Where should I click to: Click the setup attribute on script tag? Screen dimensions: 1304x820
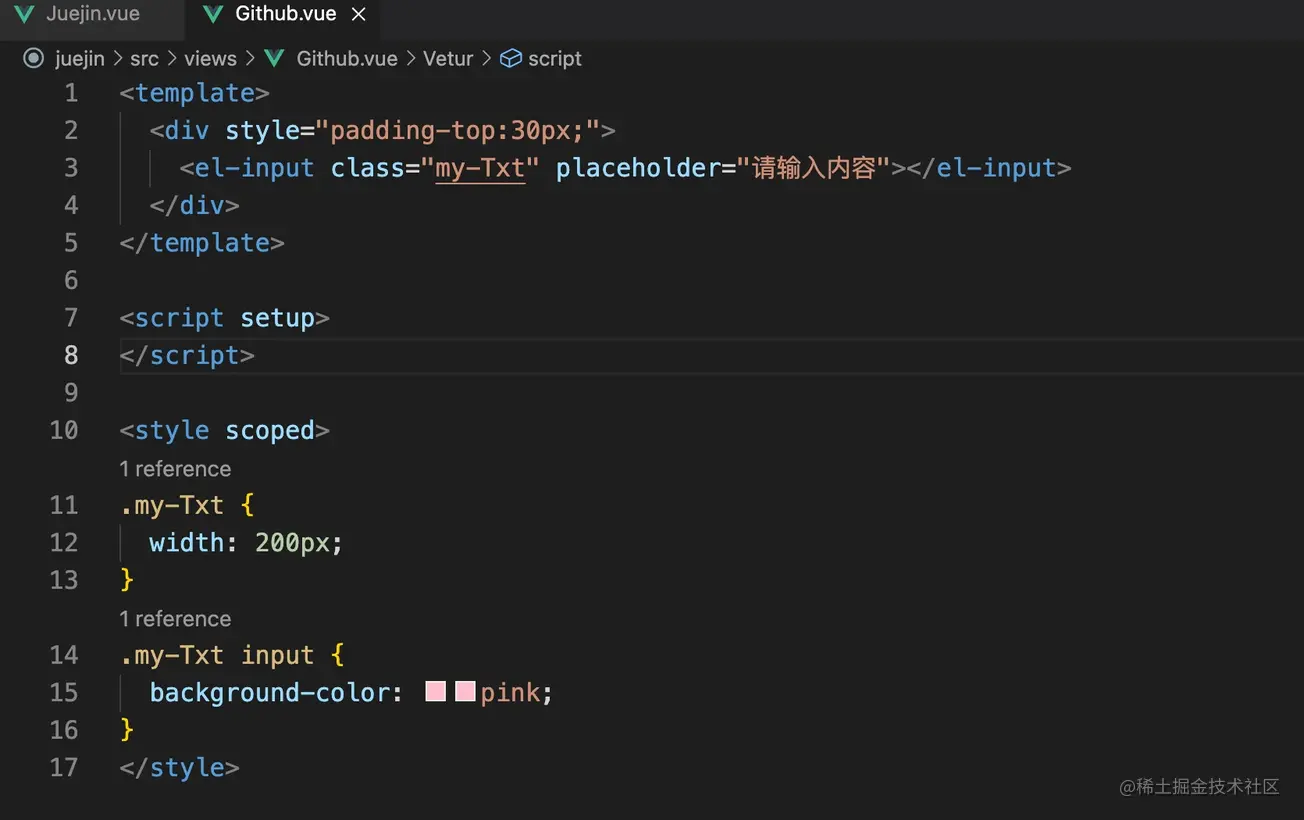point(277,318)
